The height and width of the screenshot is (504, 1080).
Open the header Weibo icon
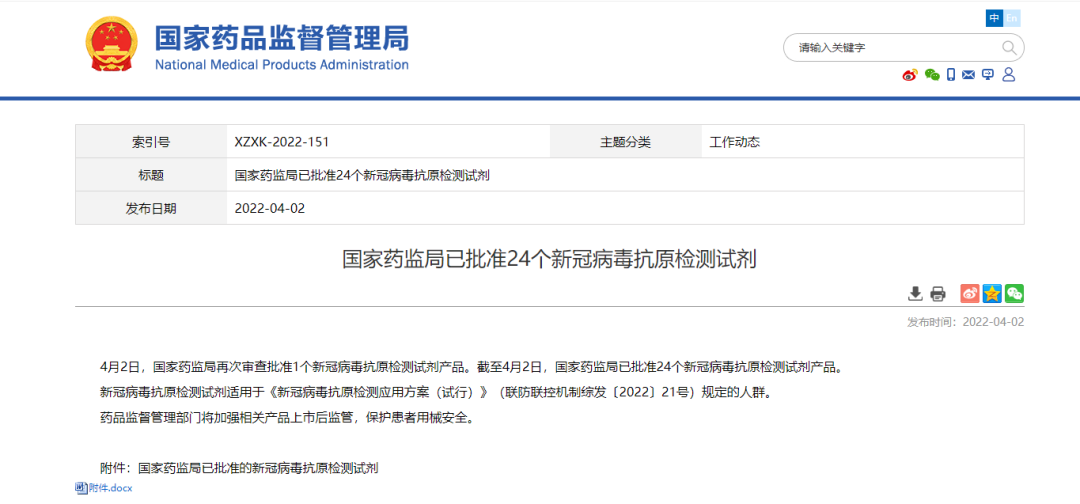pos(909,75)
